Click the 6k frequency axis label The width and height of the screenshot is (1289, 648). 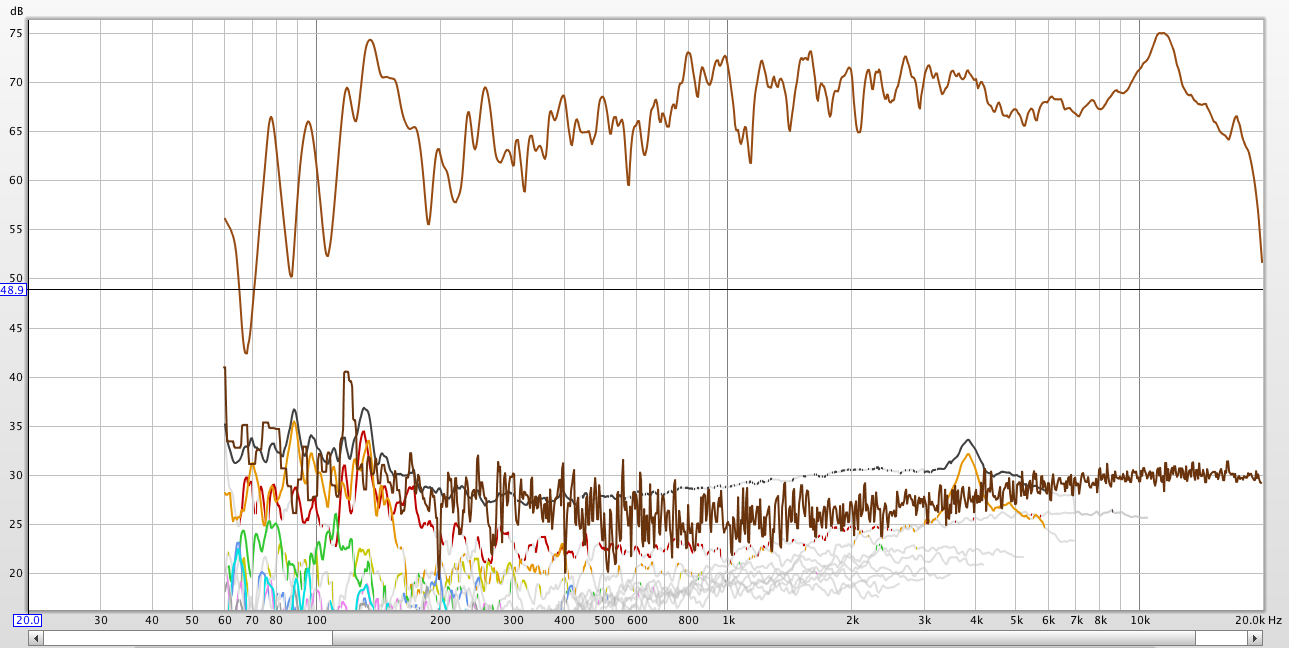pyautogui.click(x=1048, y=620)
